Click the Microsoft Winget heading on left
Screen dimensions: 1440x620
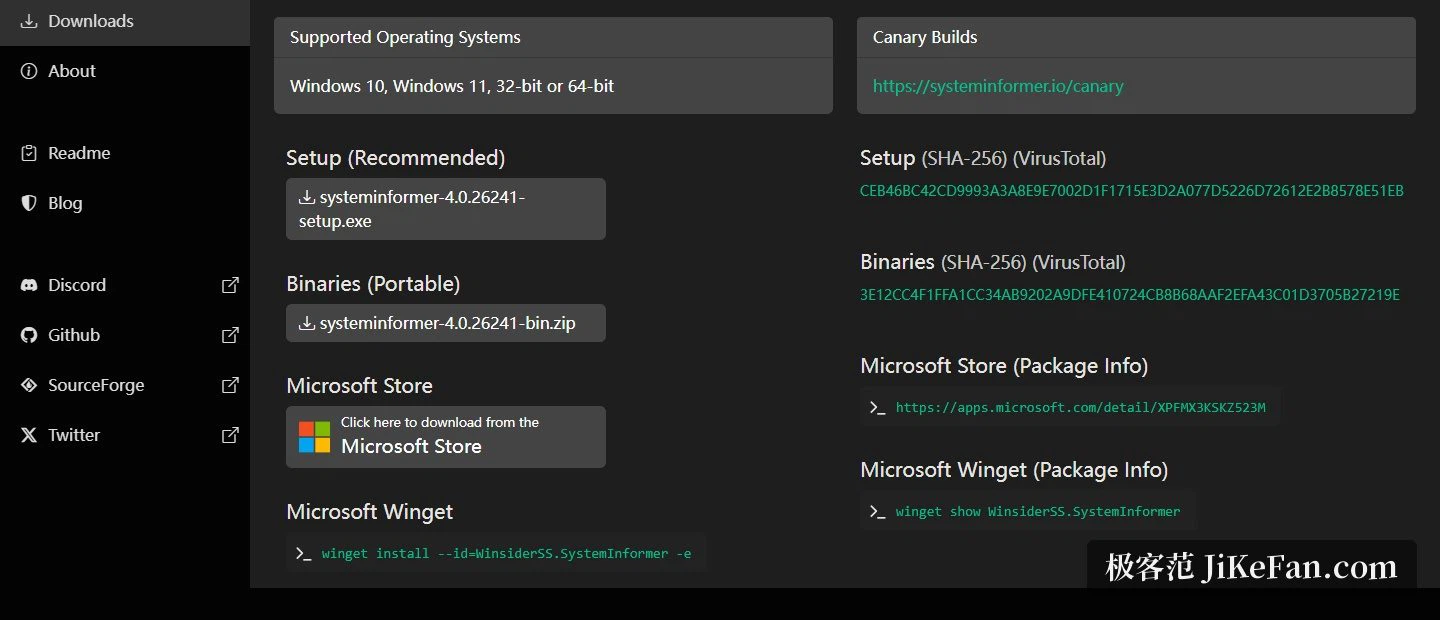click(x=370, y=512)
